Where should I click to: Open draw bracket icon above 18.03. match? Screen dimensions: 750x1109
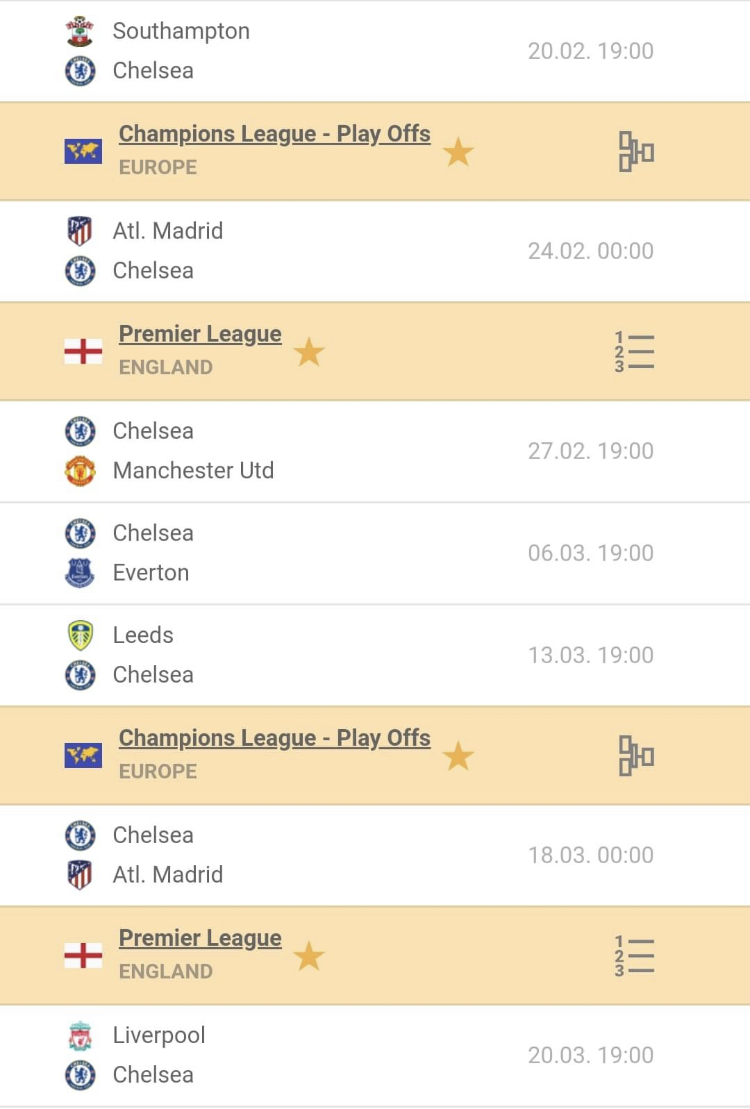(636, 756)
